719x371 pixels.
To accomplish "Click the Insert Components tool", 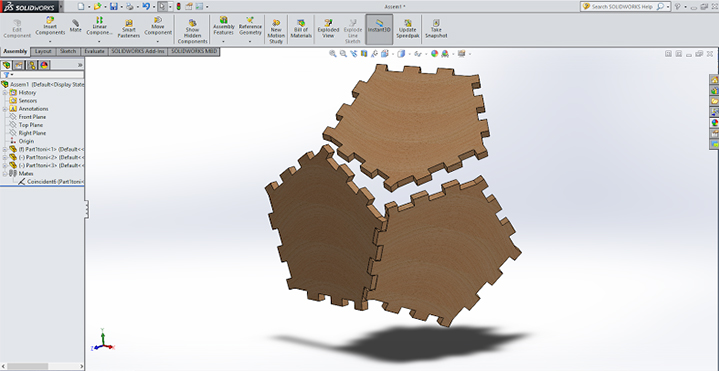I will pyautogui.click(x=50, y=26).
